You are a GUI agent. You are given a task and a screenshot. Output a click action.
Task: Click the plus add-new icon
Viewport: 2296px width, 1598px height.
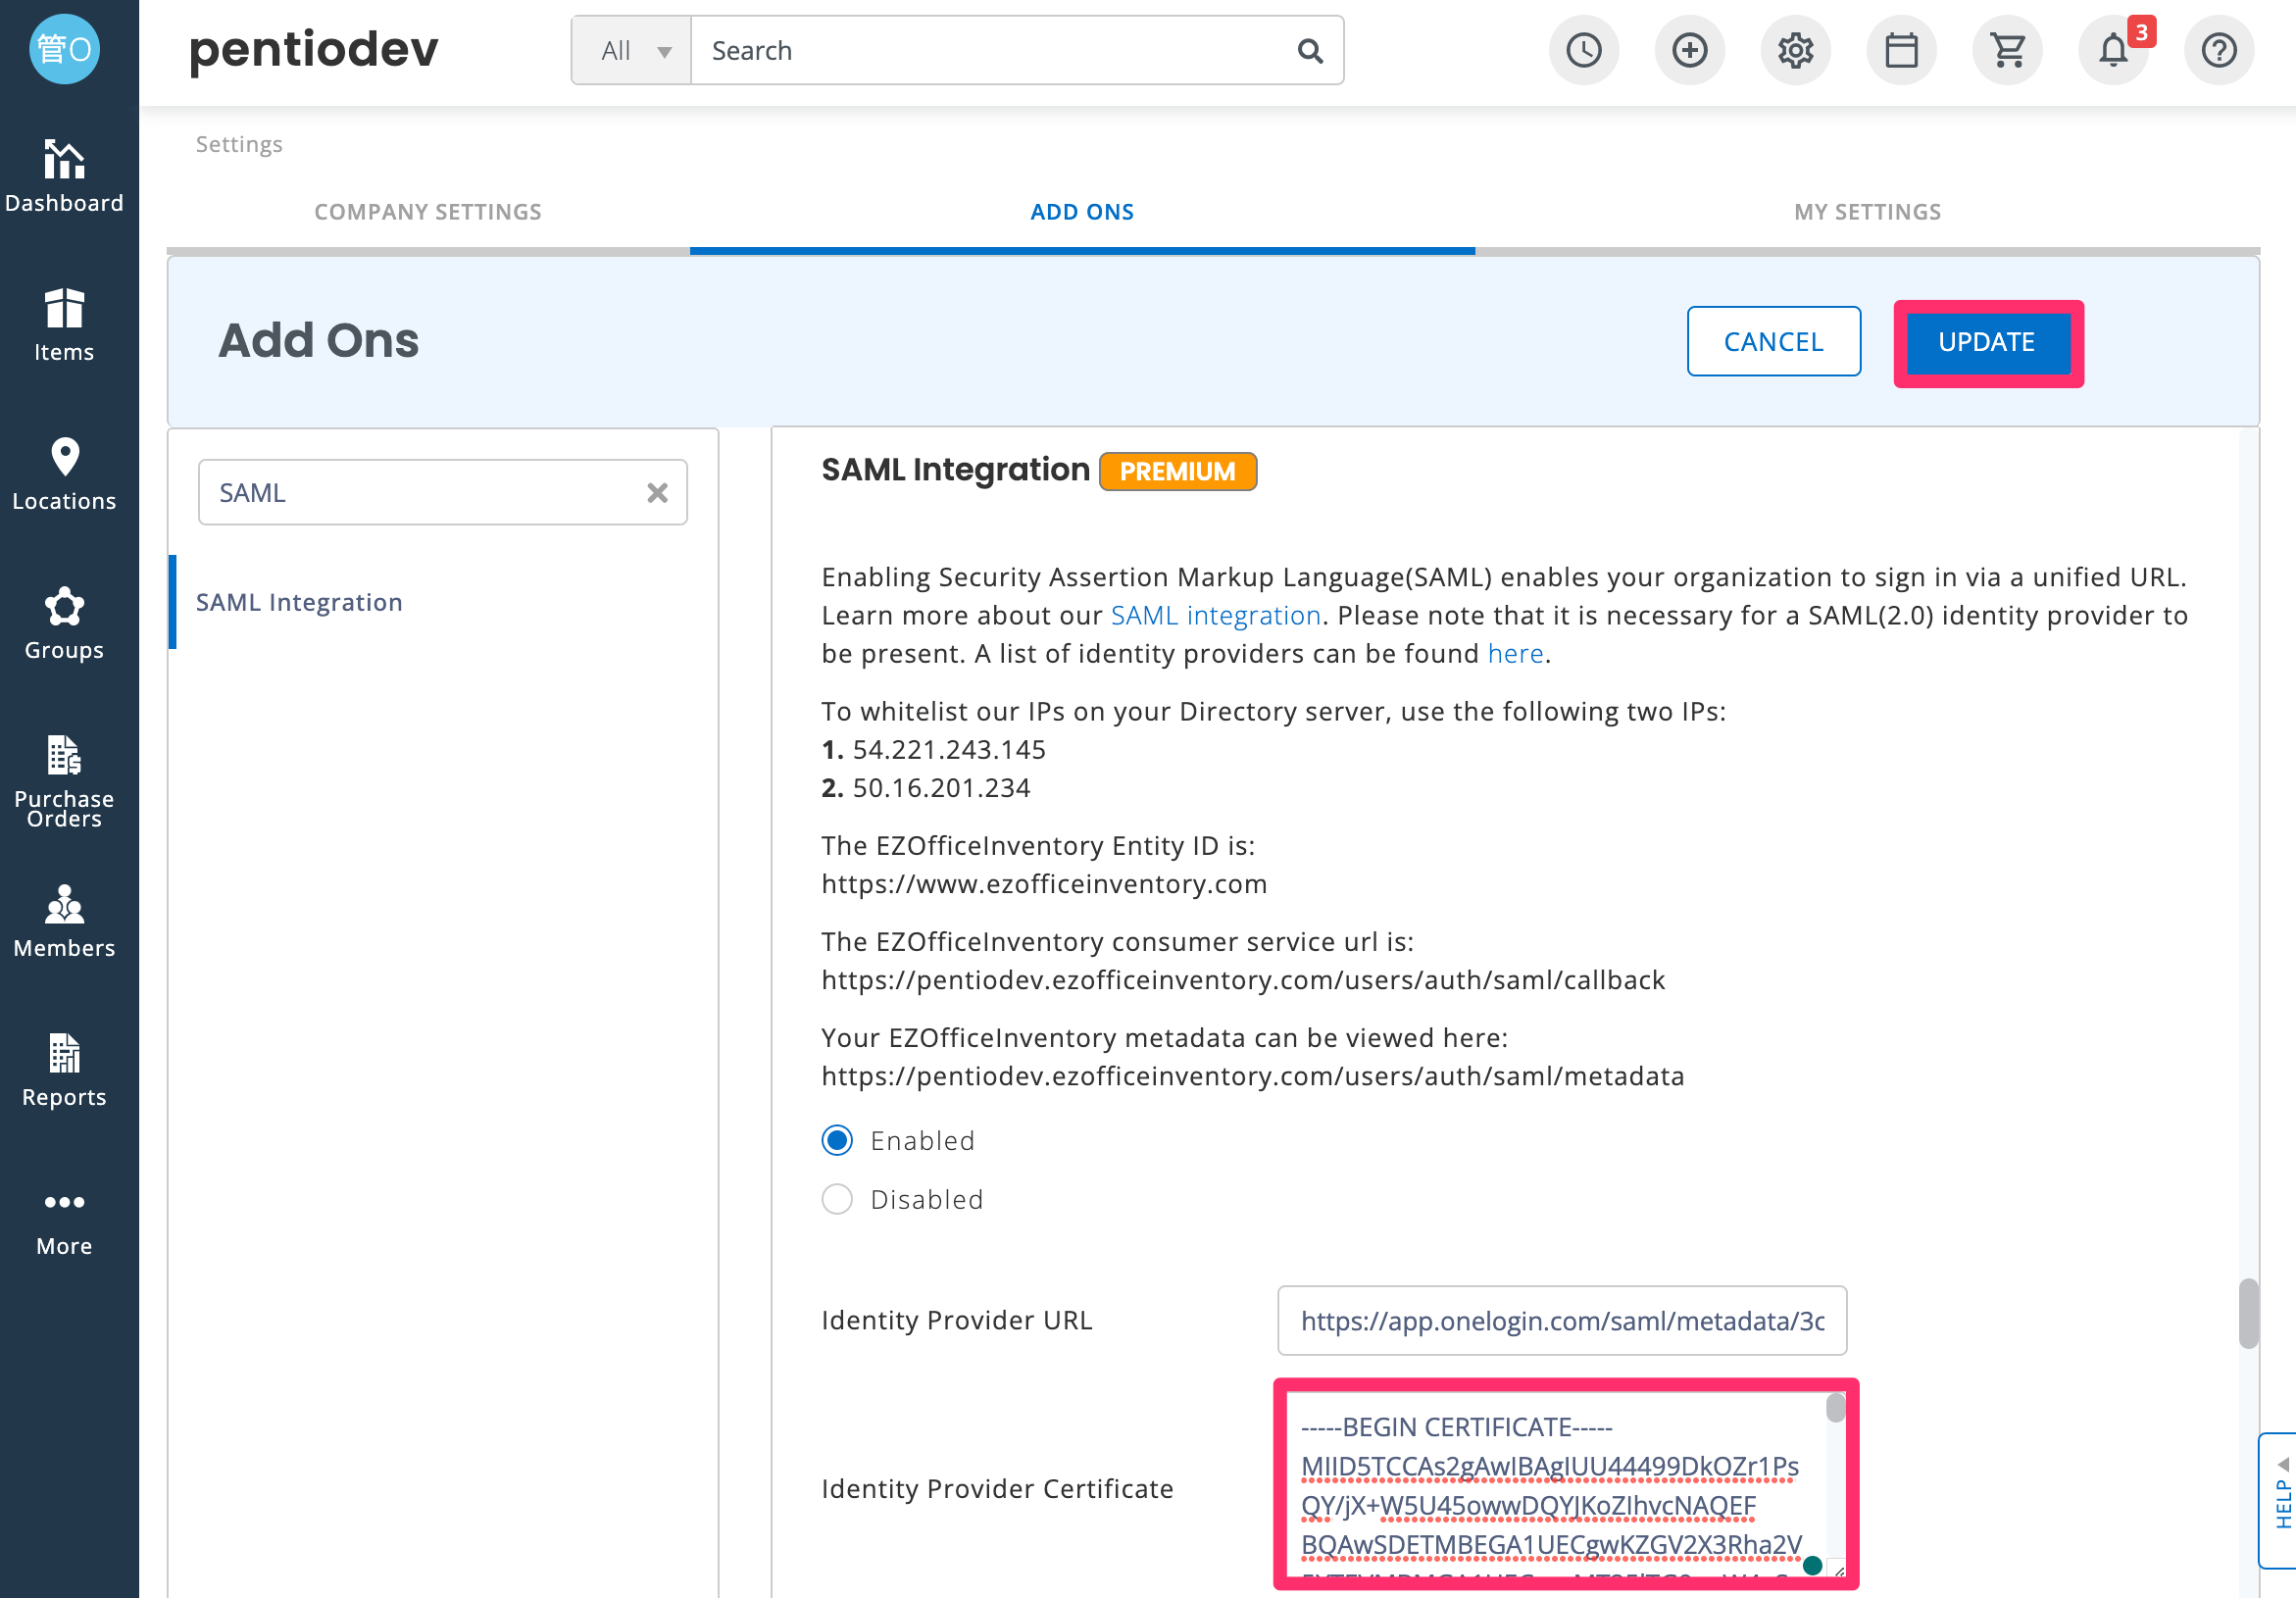[x=1690, y=50]
